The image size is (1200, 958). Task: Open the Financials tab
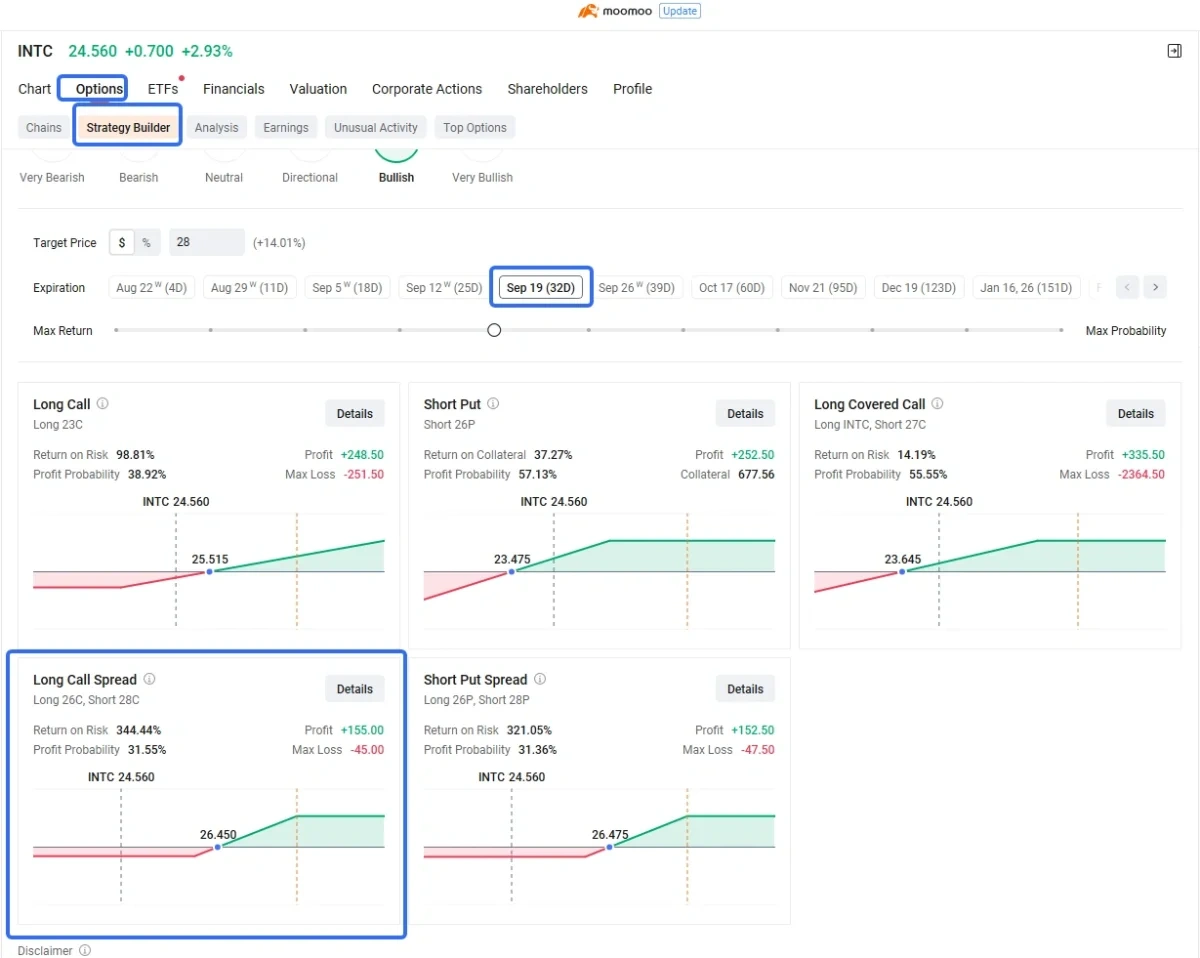tap(234, 89)
